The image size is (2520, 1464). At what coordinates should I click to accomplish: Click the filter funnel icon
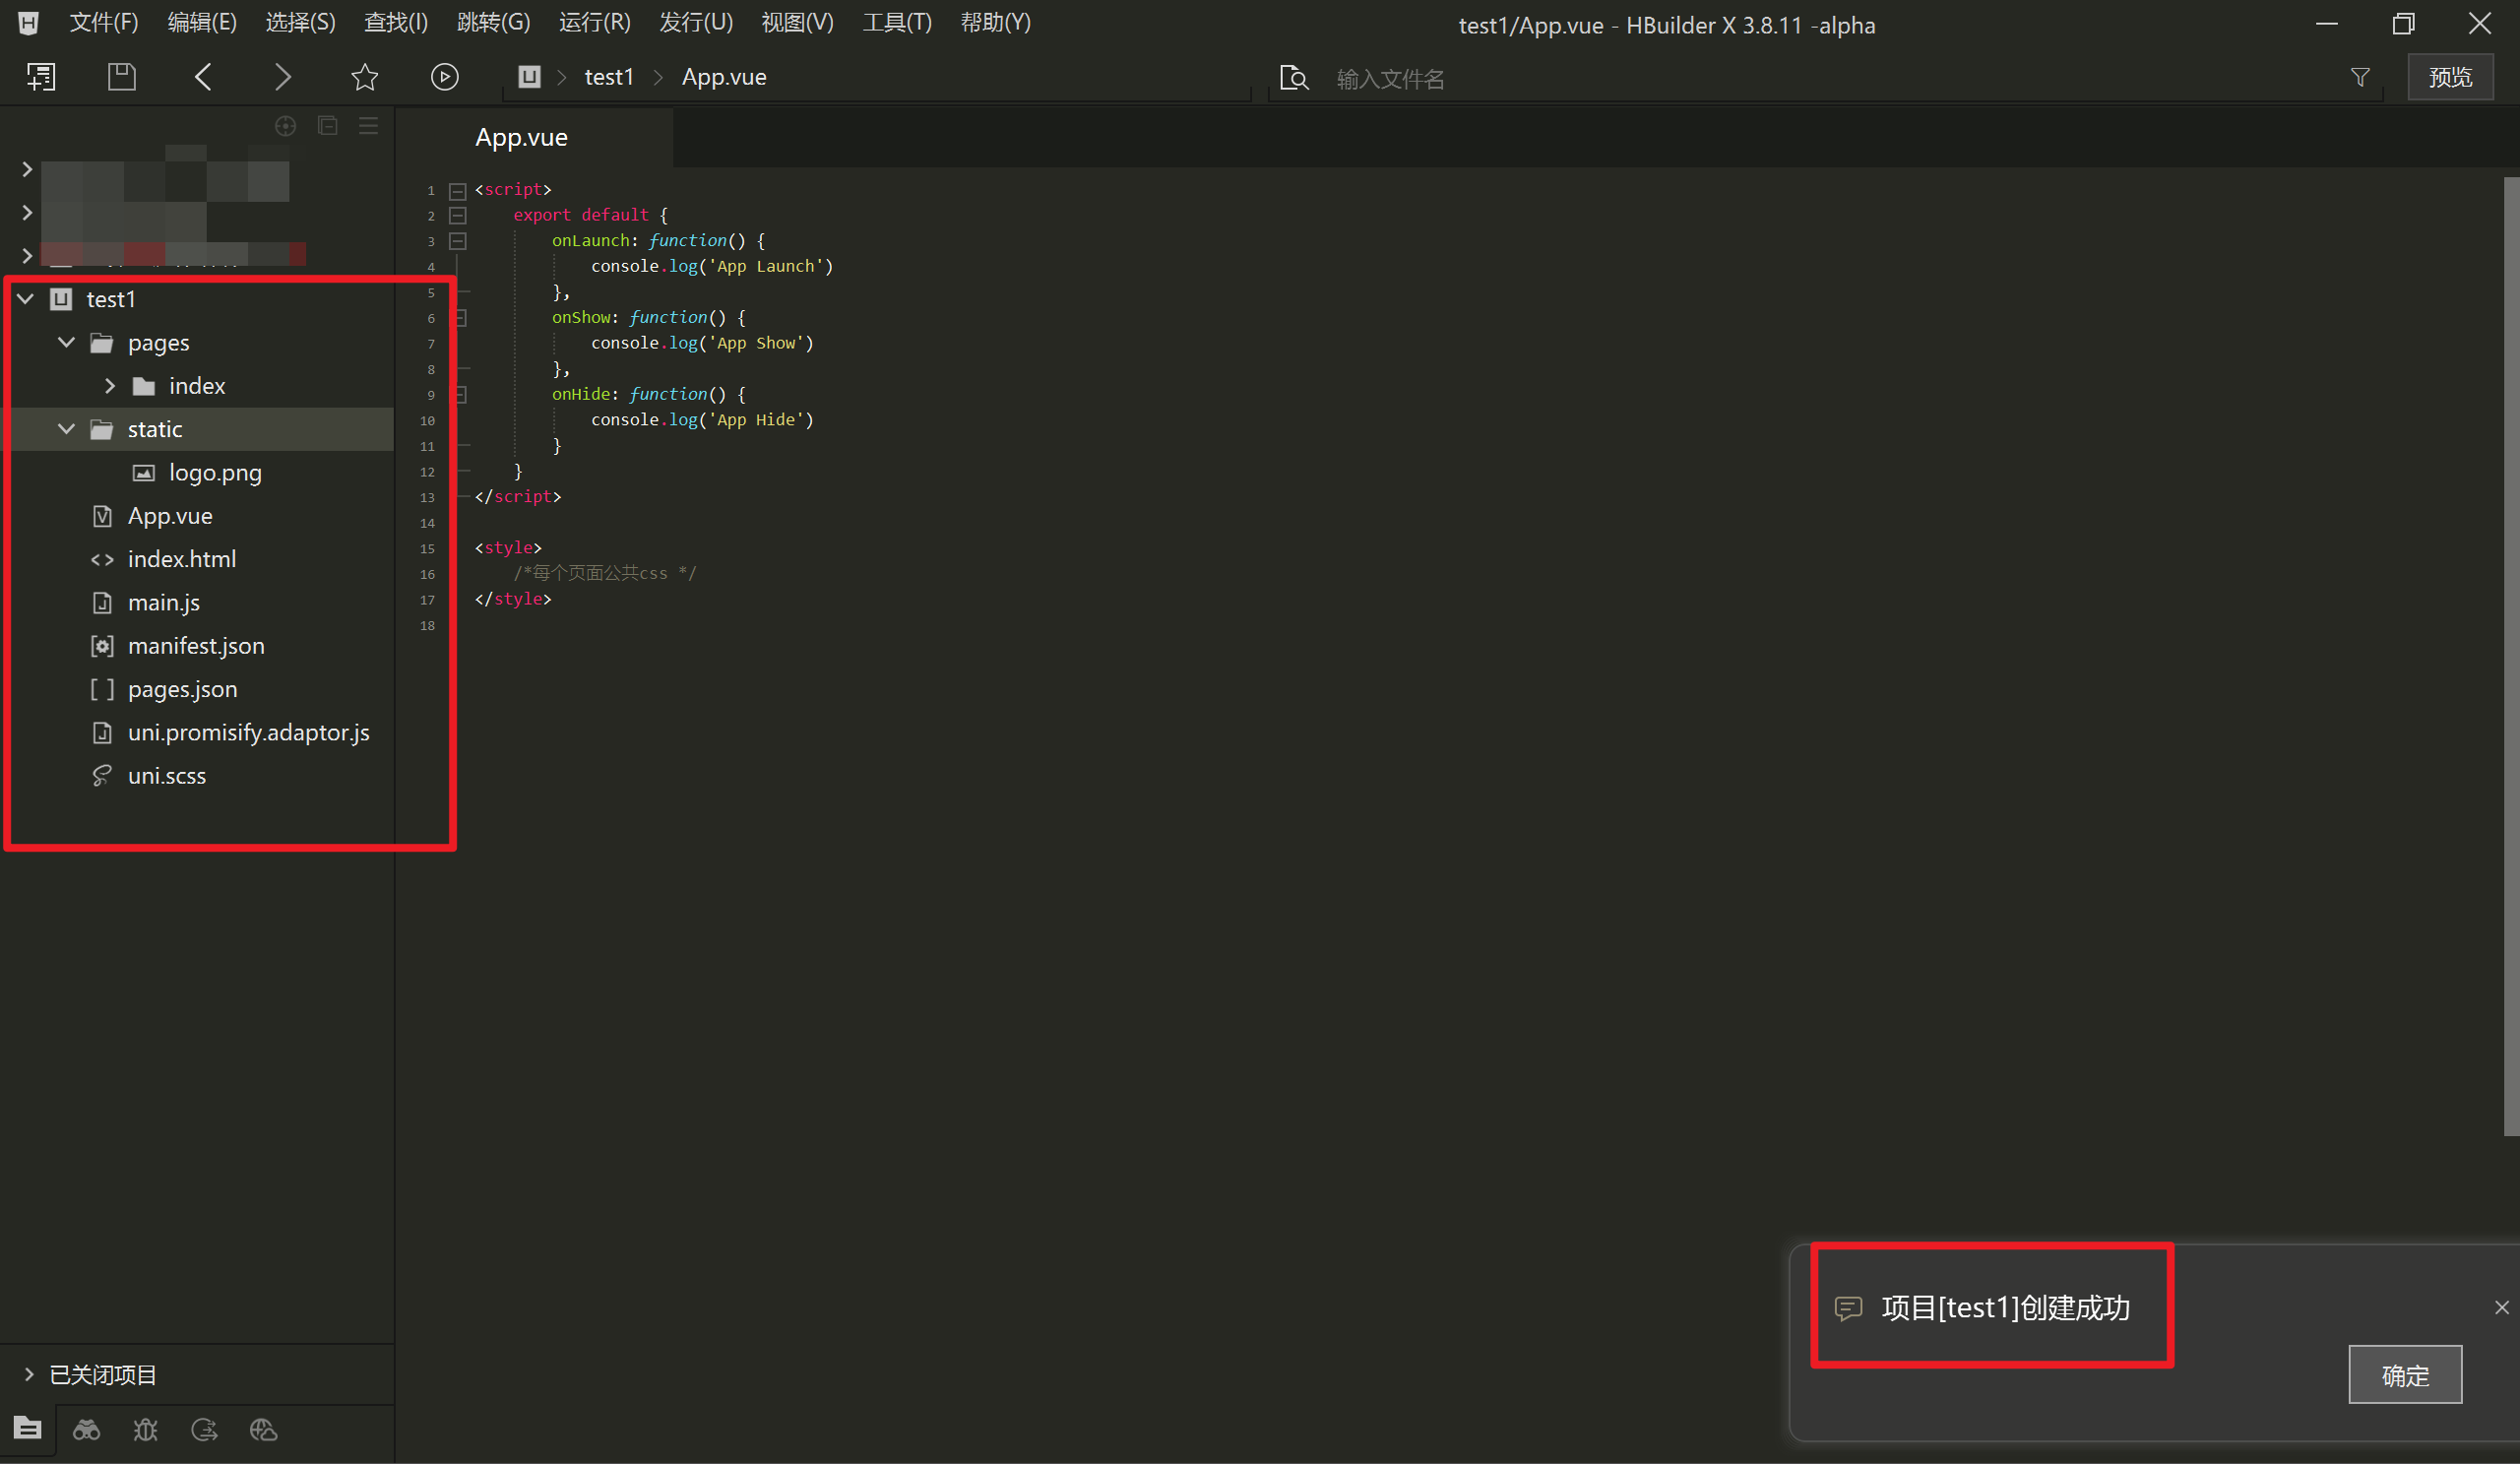pyautogui.click(x=2360, y=77)
